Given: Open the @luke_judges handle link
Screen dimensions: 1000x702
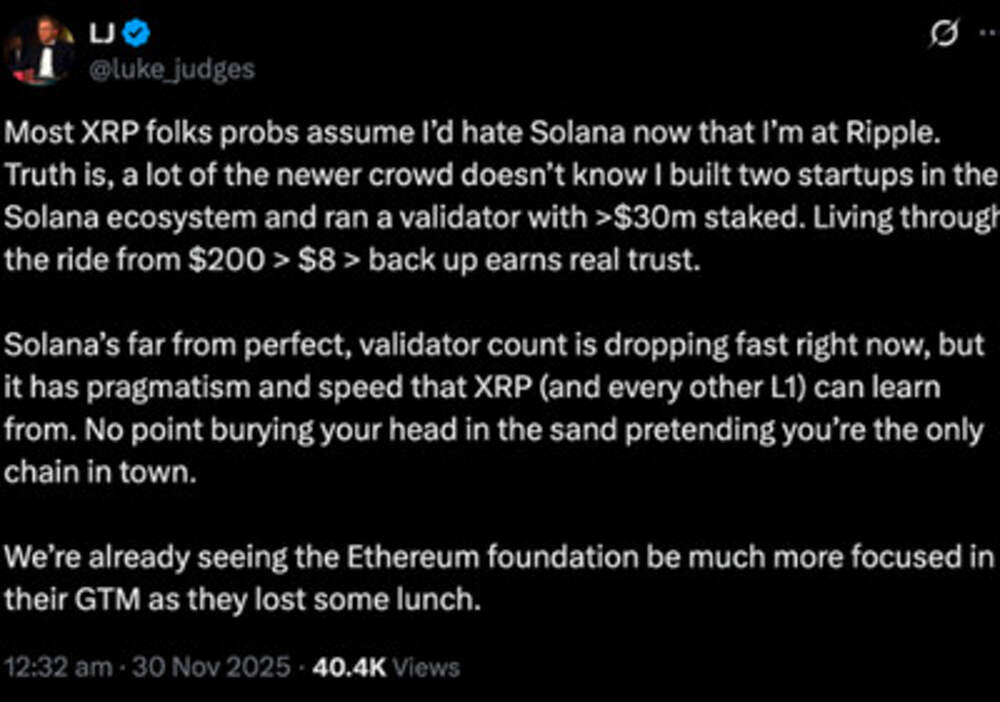Looking at the screenshot, I should click(172, 69).
